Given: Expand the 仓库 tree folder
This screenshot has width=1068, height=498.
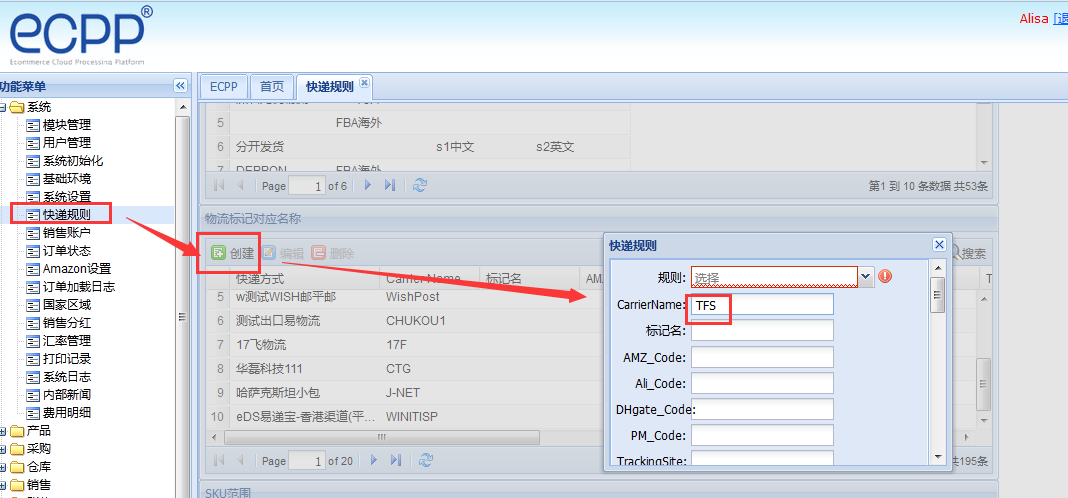Looking at the screenshot, I should [4, 467].
